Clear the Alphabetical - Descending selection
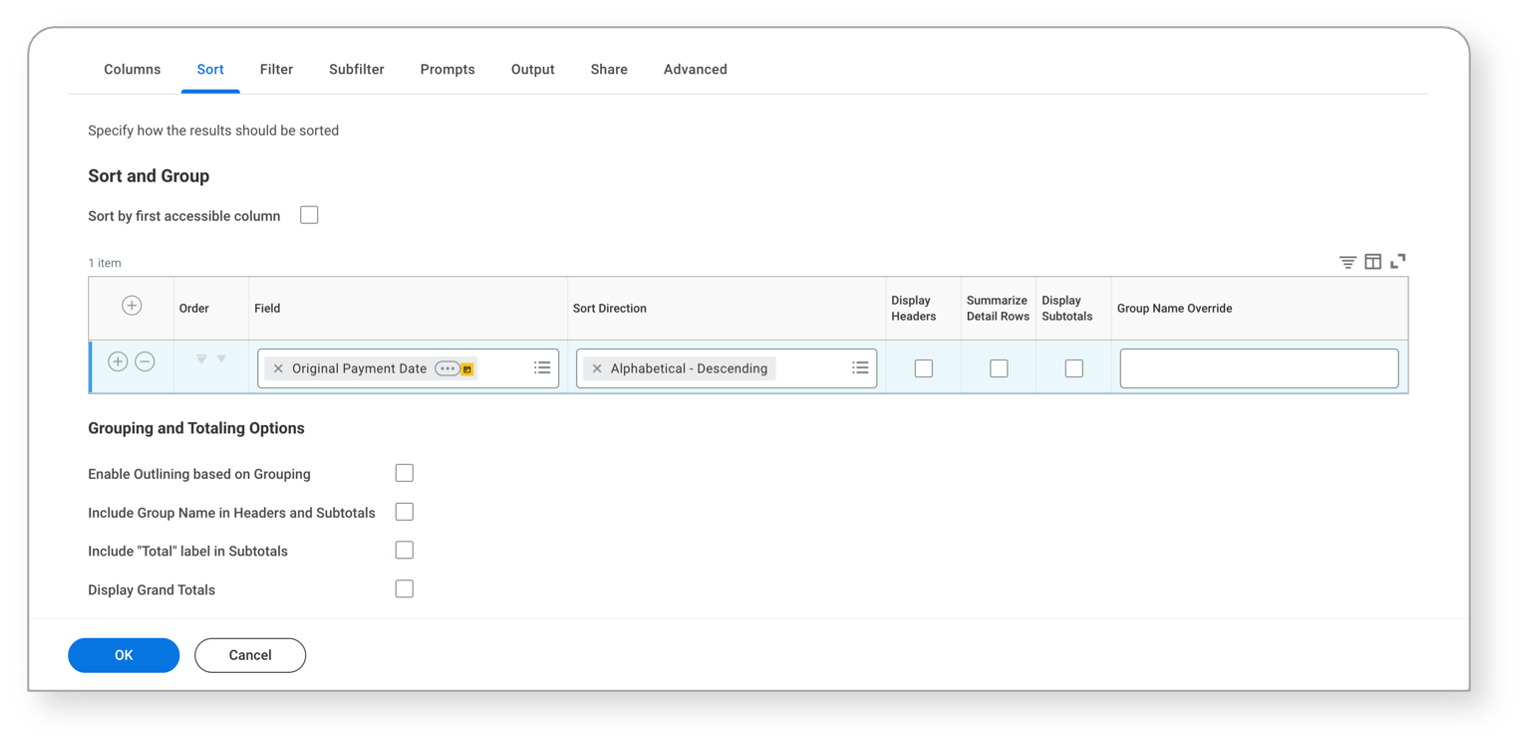The image size is (1526, 746). (x=597, y=369)
